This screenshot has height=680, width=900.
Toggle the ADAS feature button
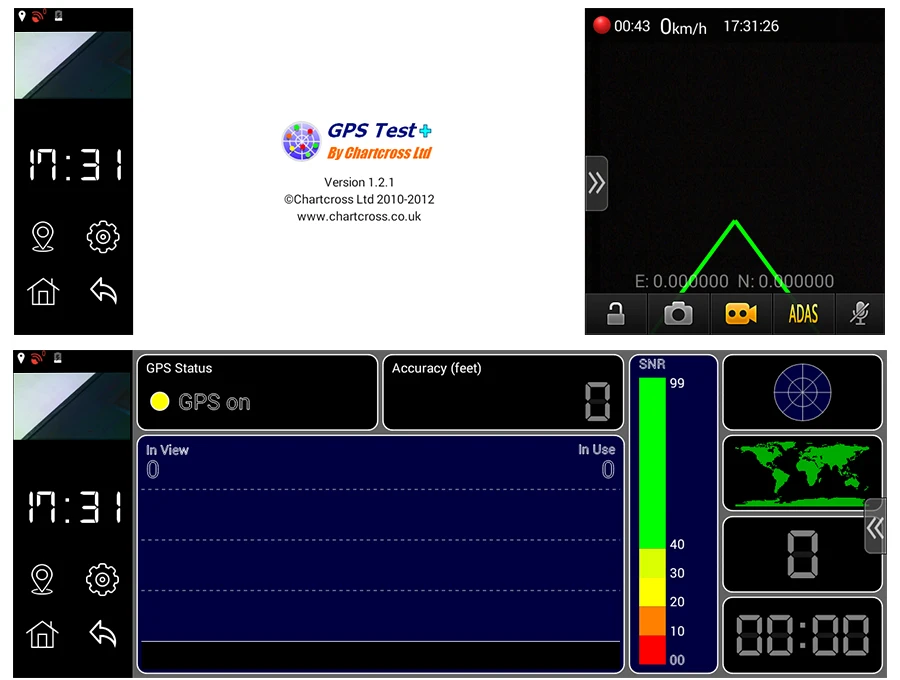pos(803,313)
